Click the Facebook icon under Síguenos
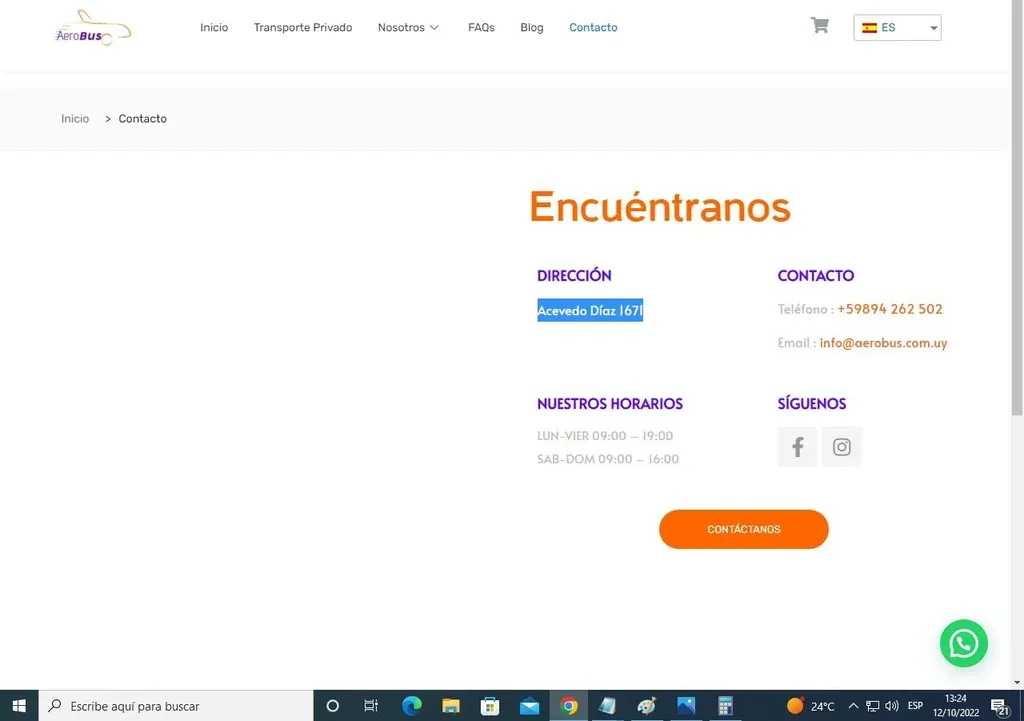1024x721 pixels. [x=797, y=447]
